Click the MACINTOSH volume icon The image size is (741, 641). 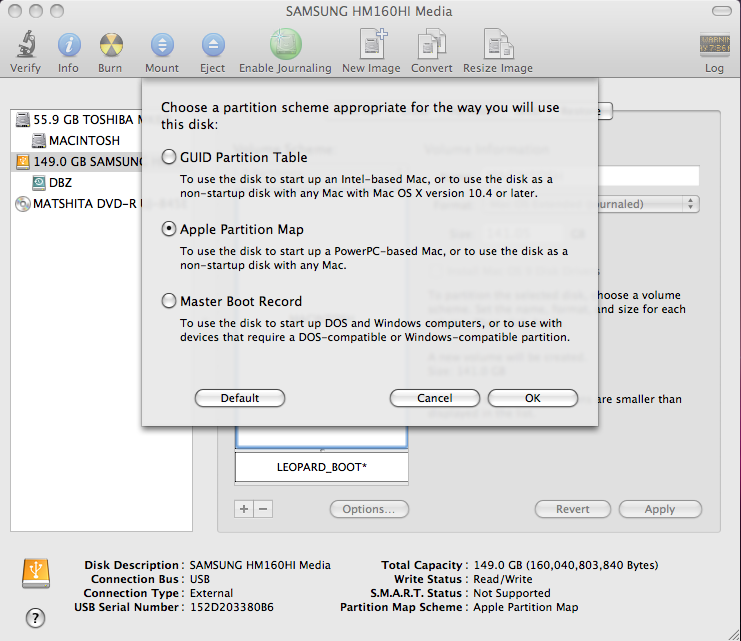(x=39, y=141)
